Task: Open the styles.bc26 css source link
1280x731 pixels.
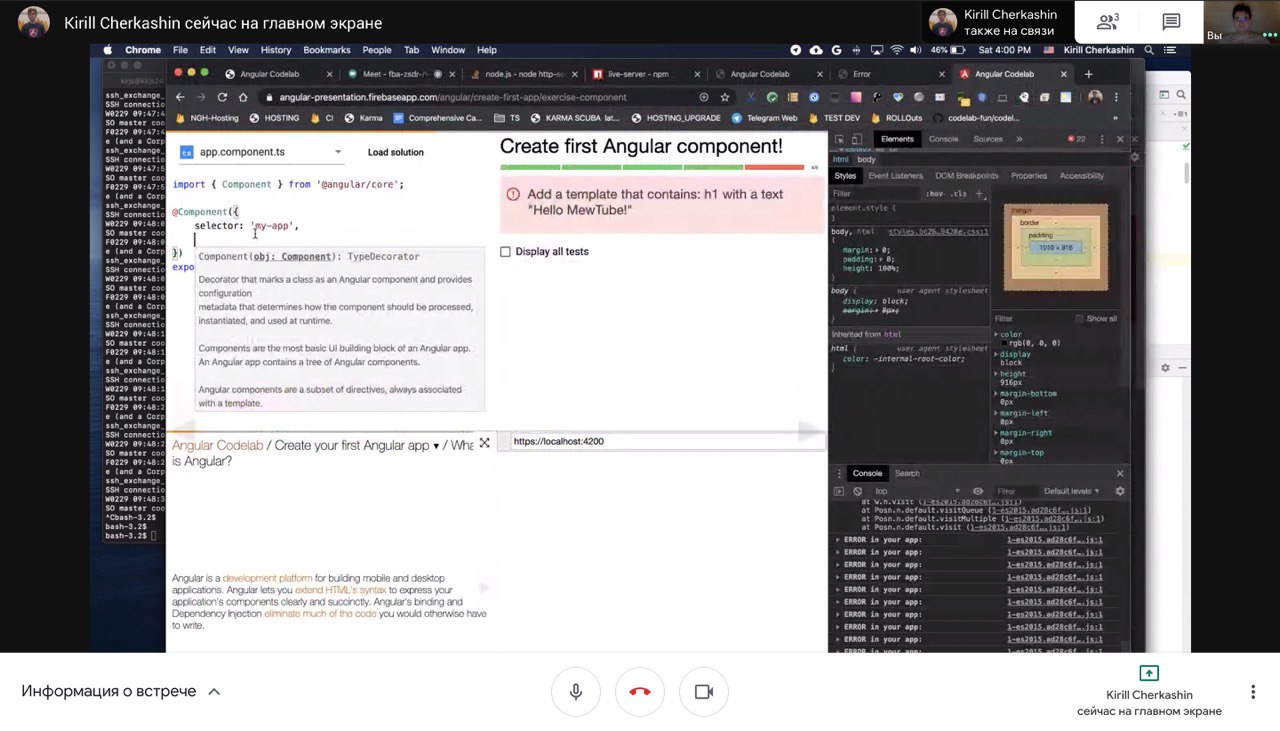Action: click(939, 231)
